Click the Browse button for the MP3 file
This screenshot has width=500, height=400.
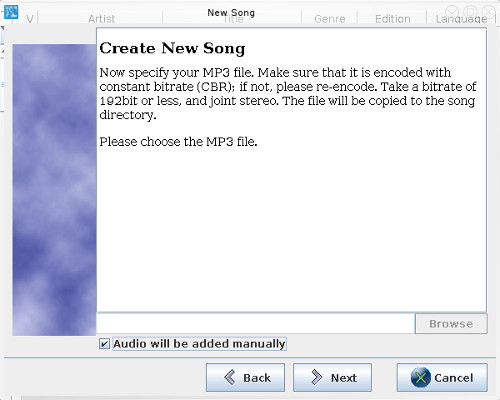coord(451,323)
